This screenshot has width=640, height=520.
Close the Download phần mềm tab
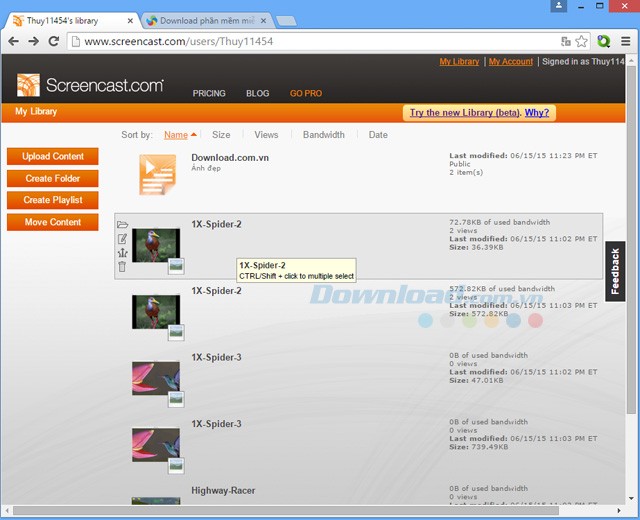tap(263, 20)
